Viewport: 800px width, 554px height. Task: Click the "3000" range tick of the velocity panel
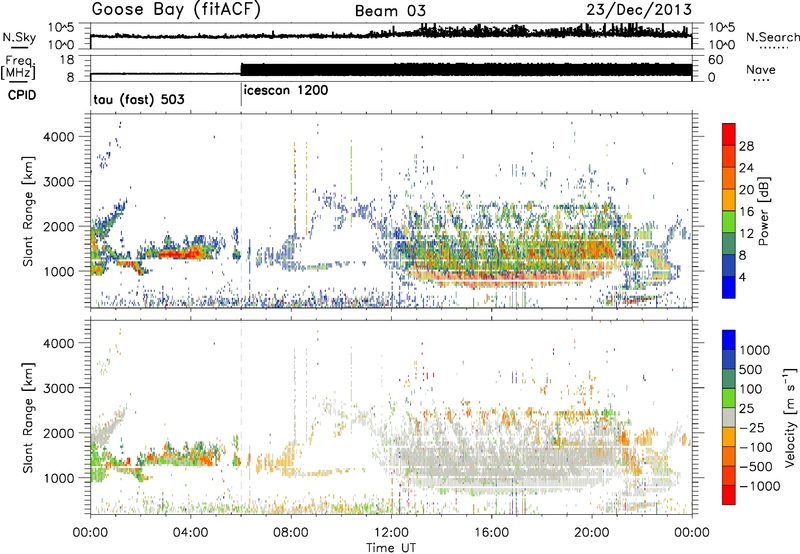click(58, 388)
